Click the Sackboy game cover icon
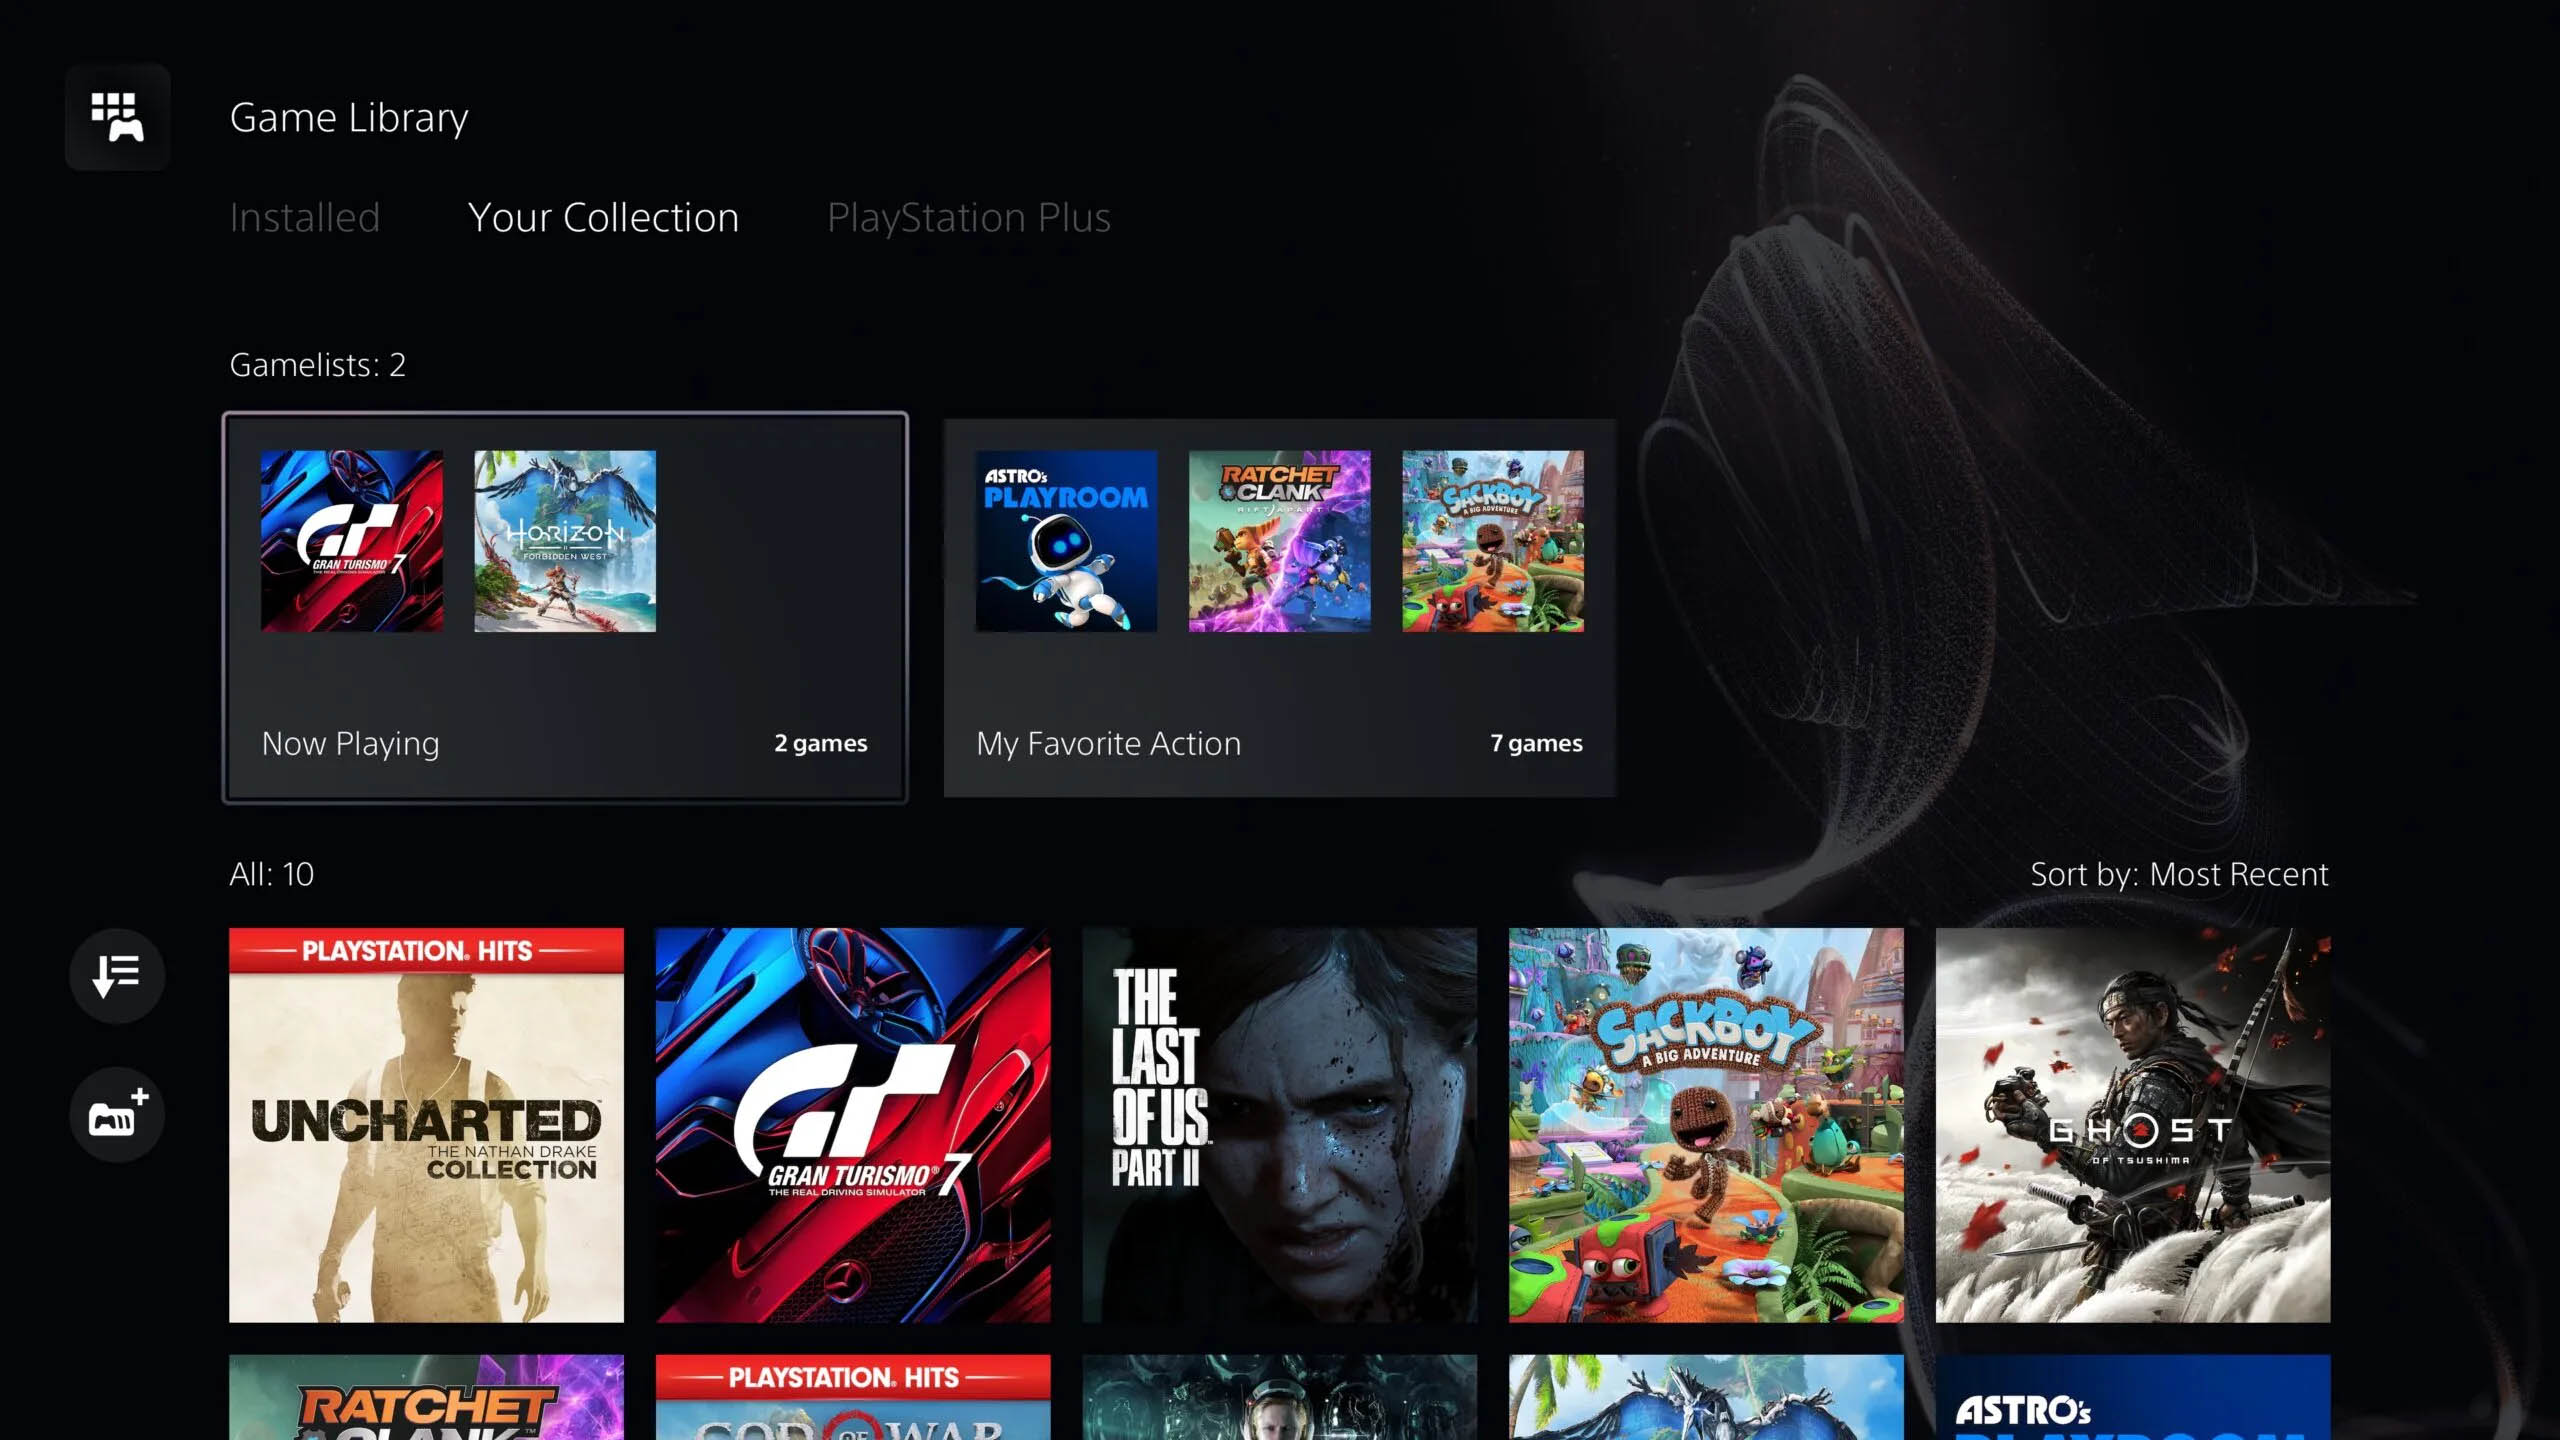Screen dimensions: 2560x1440 1705,1124
